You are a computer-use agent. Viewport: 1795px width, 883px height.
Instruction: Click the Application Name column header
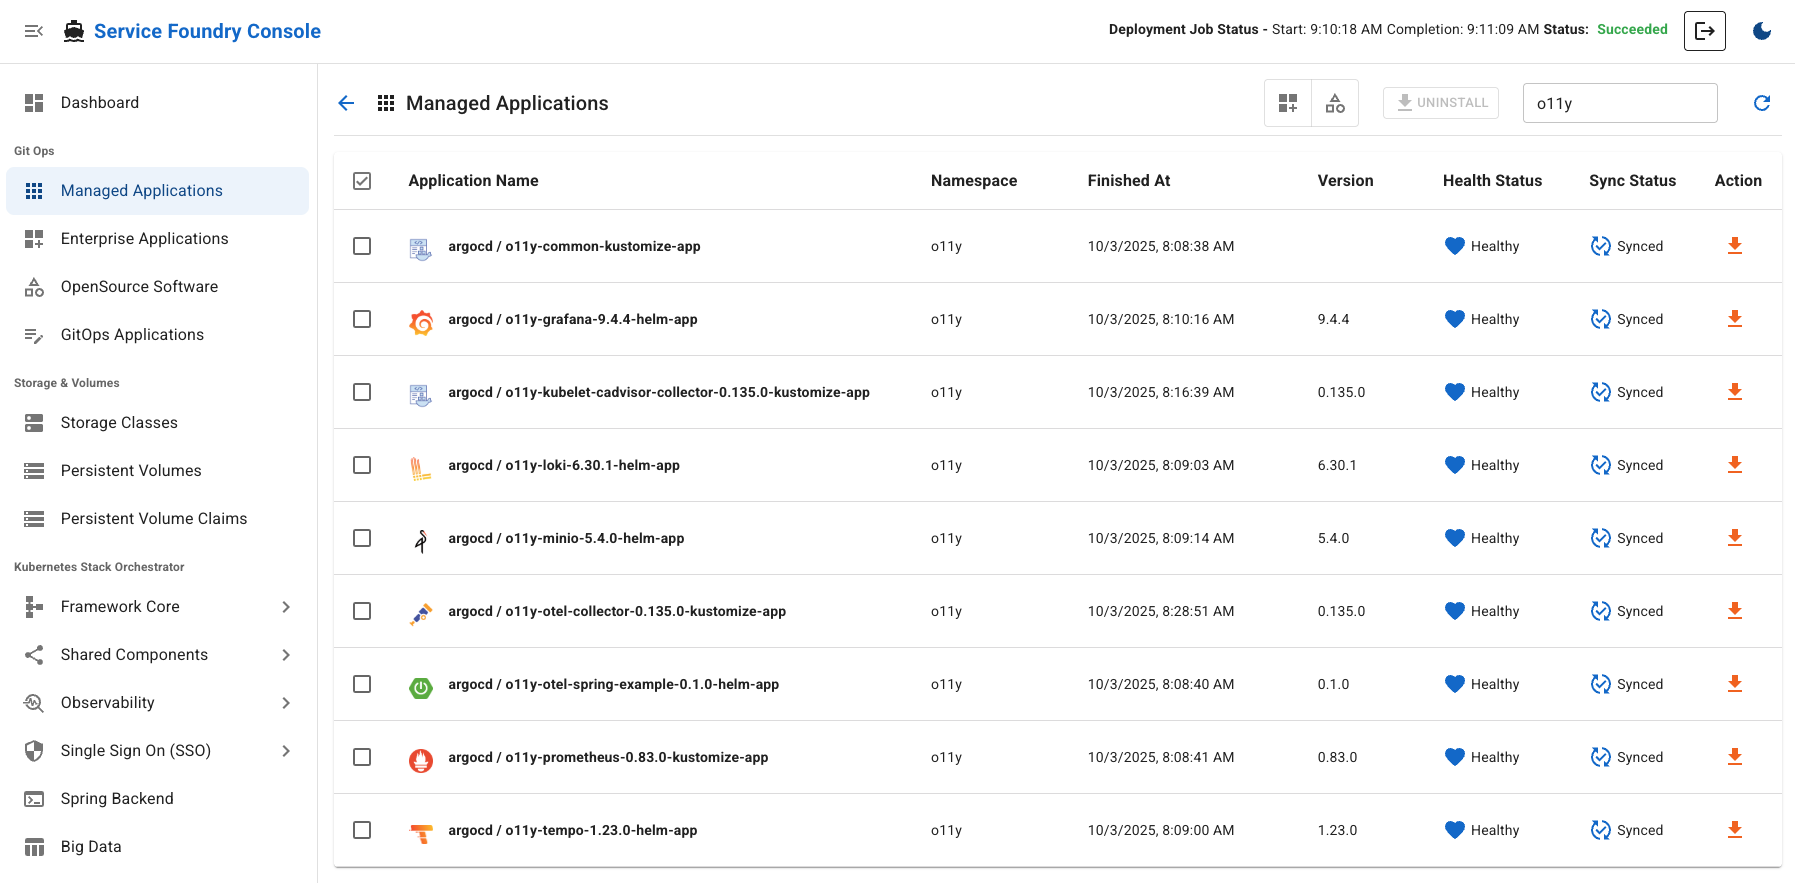click(x=473, y=181)
